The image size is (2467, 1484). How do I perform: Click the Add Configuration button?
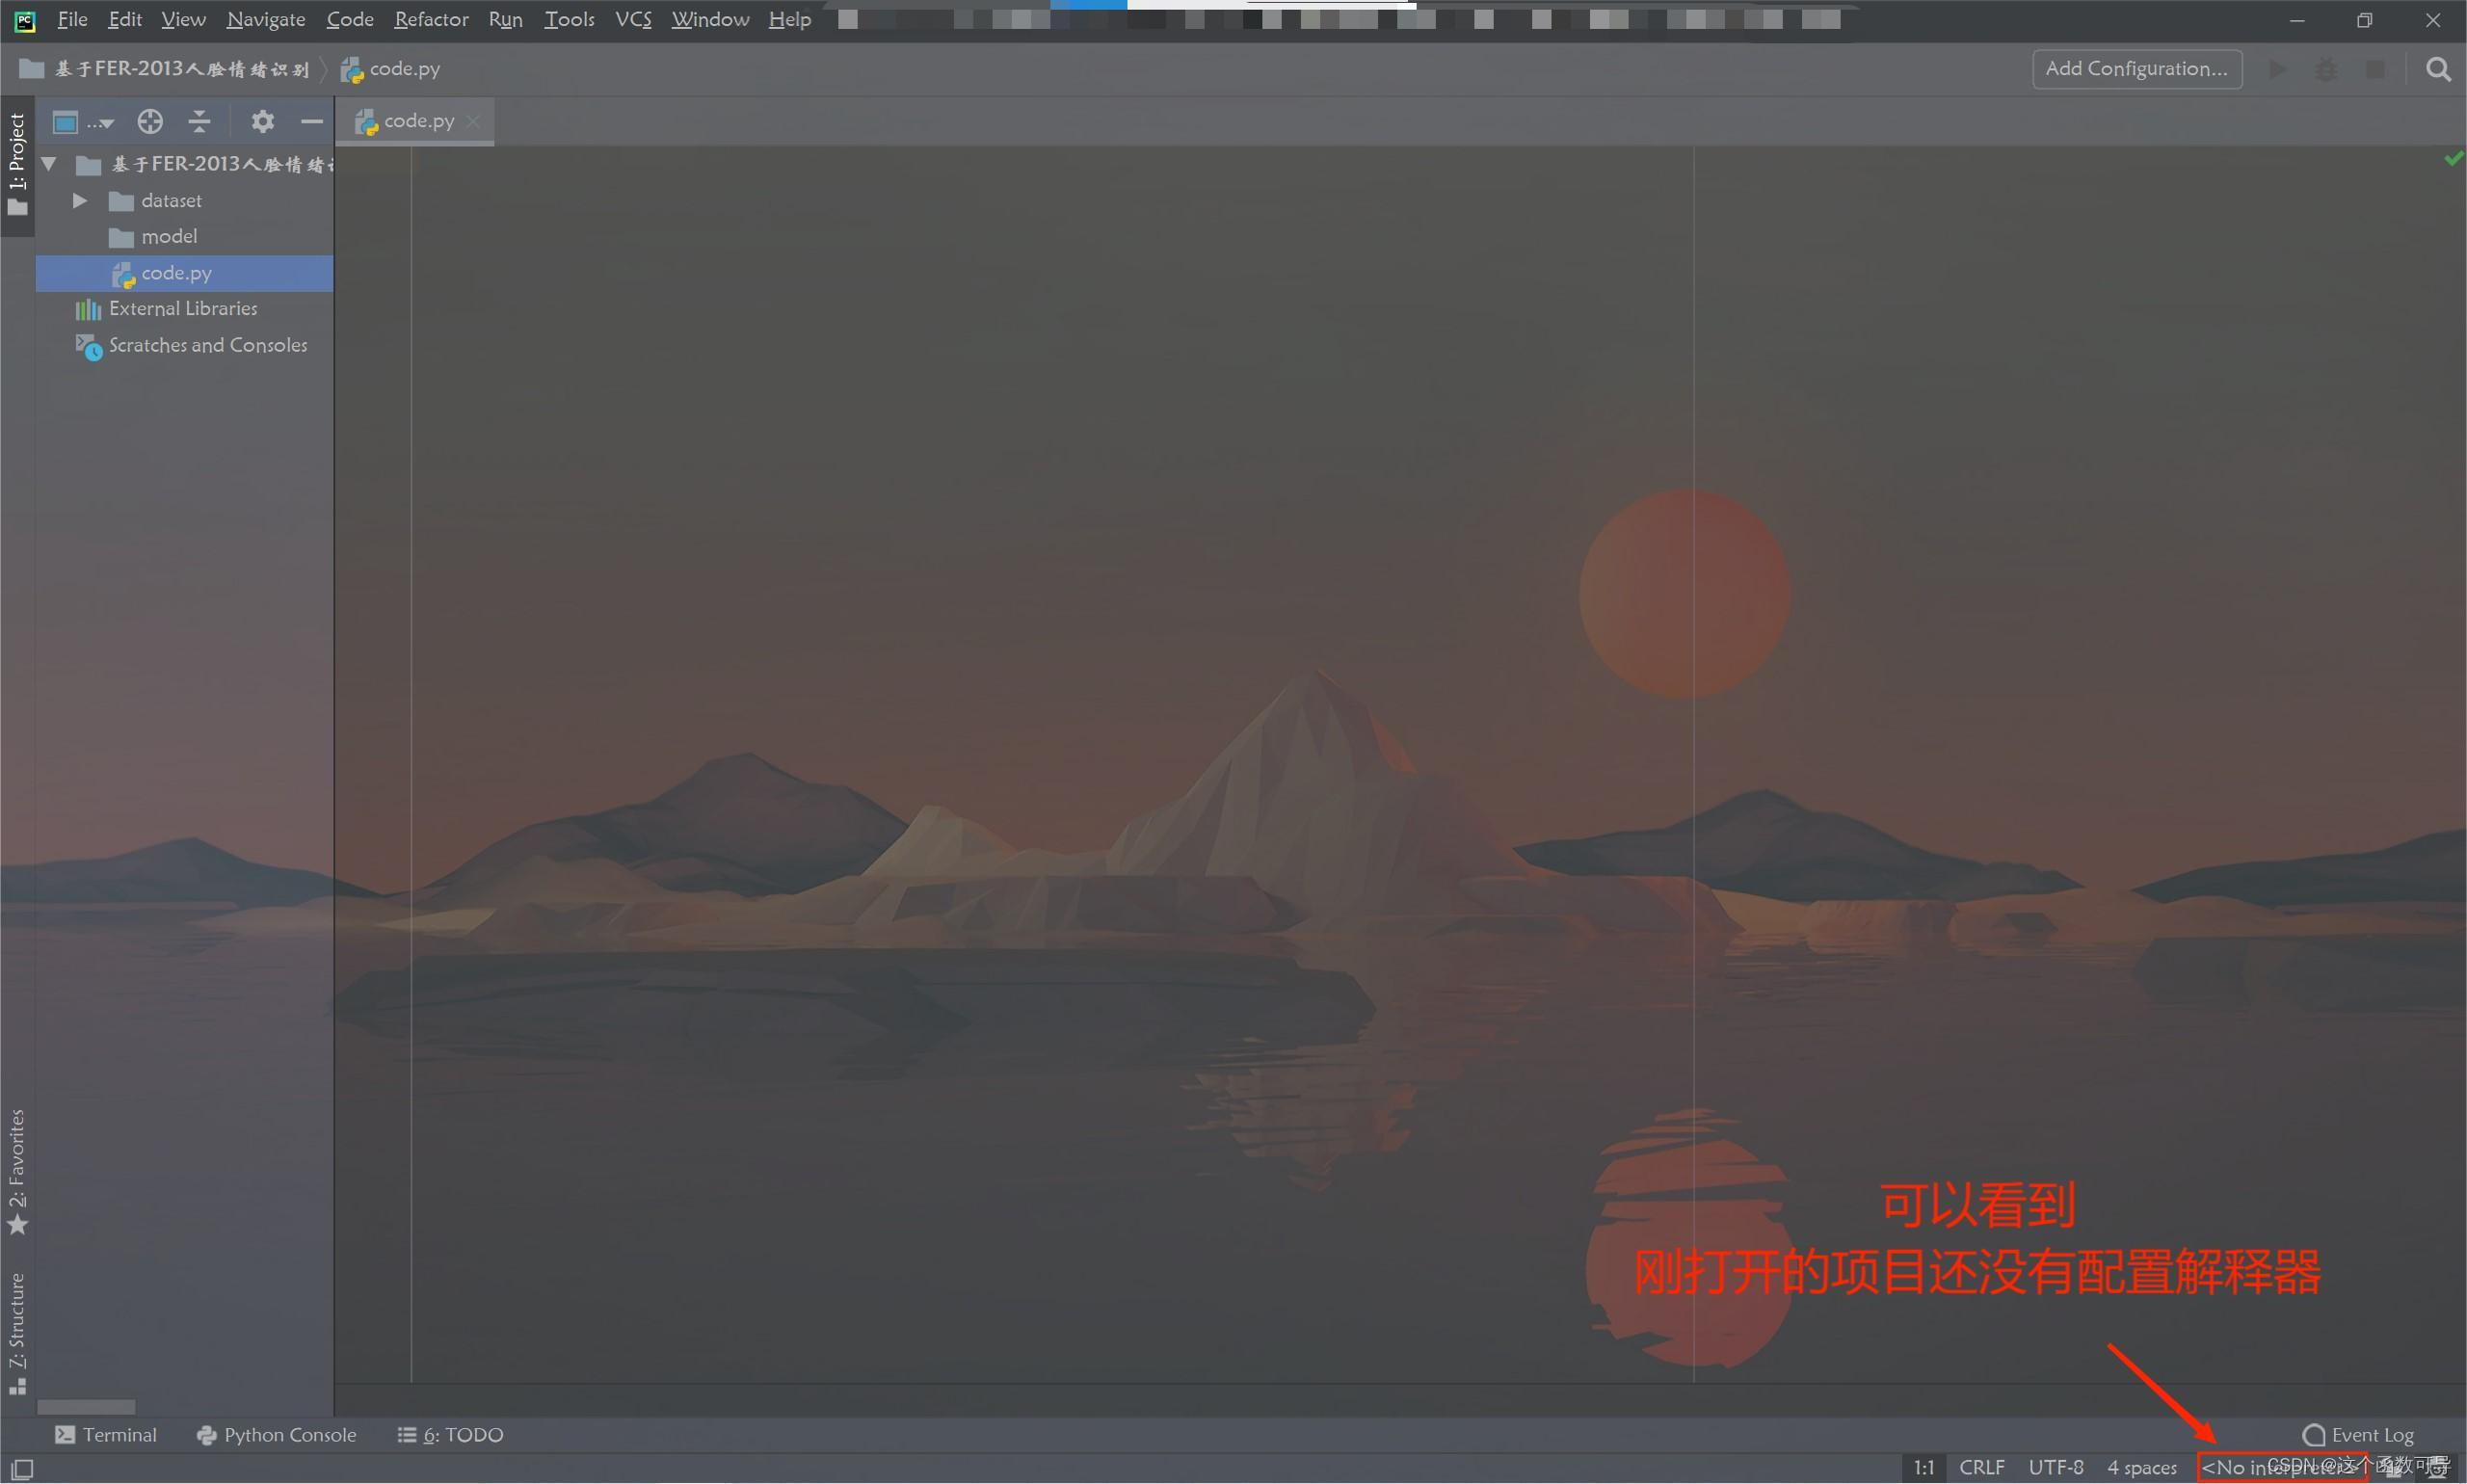2137,68
